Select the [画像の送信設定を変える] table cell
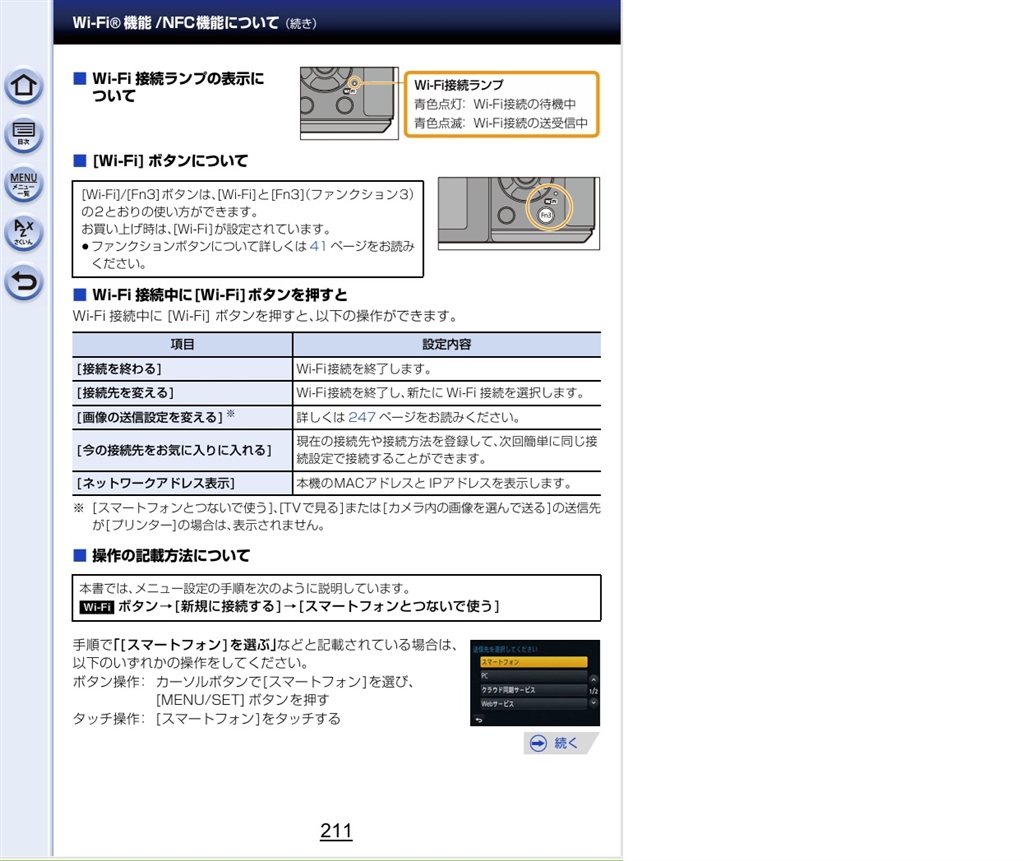1024x861 pixels. coord(182,417)
